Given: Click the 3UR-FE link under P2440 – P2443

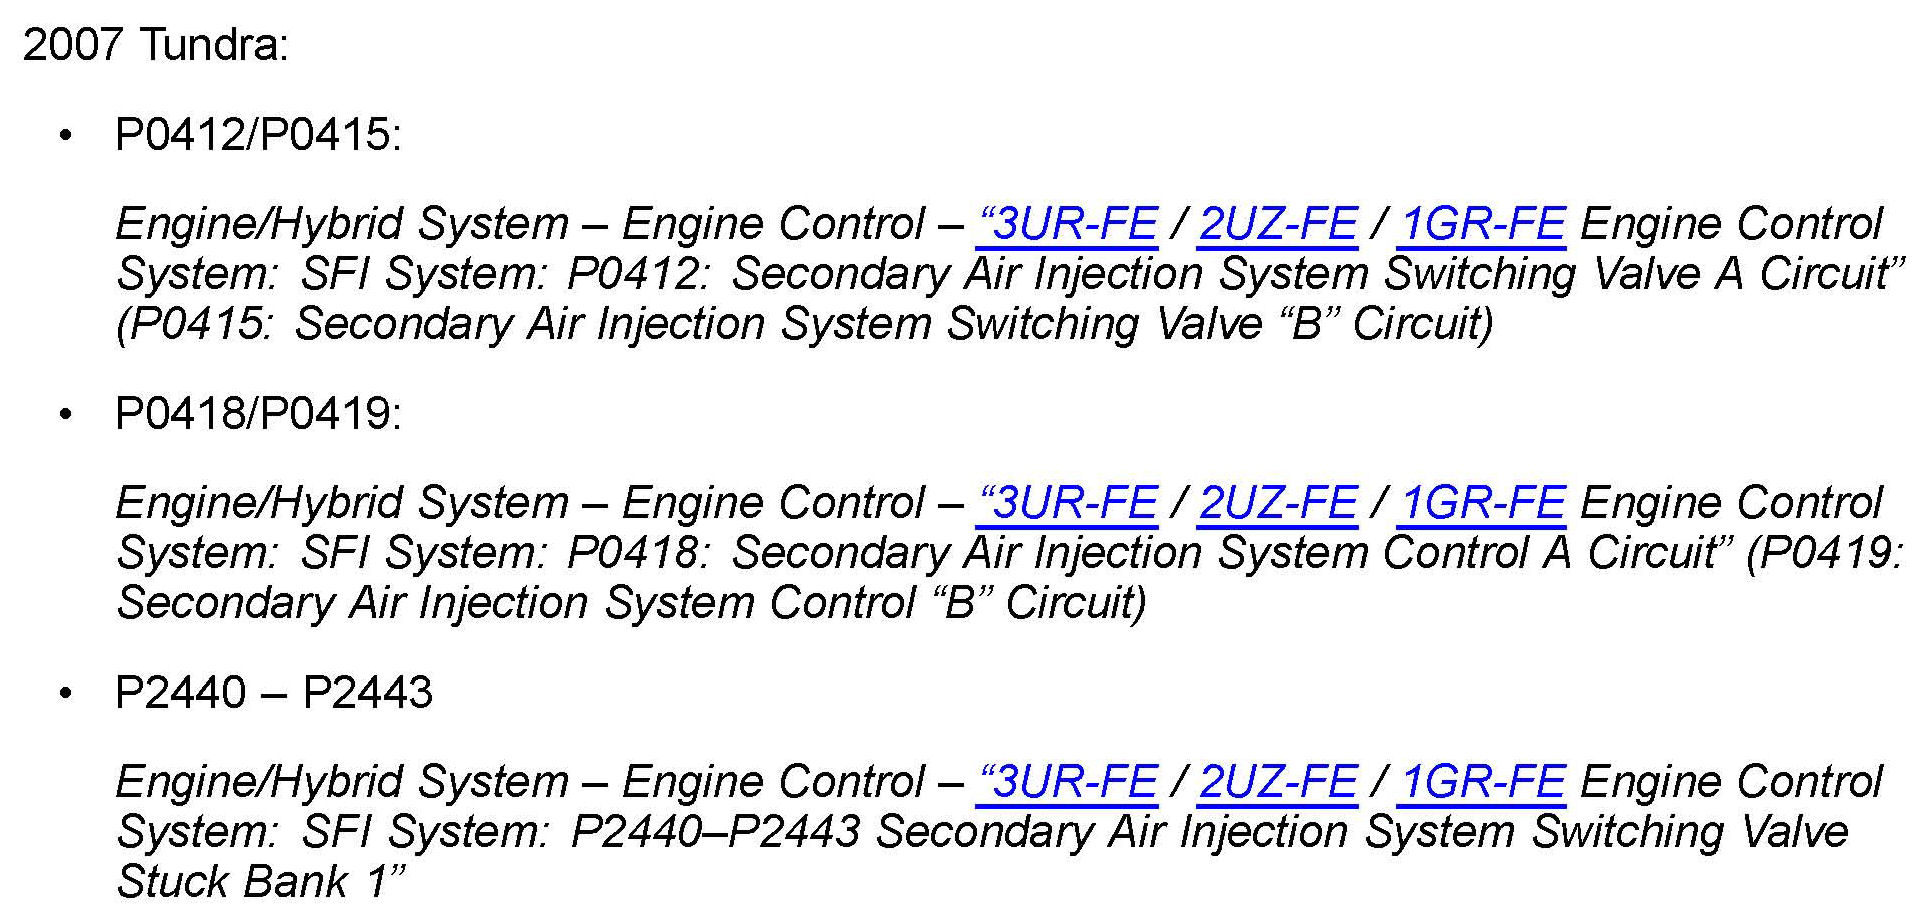Looking at the screenshot, I should [x=1068, y=783].
